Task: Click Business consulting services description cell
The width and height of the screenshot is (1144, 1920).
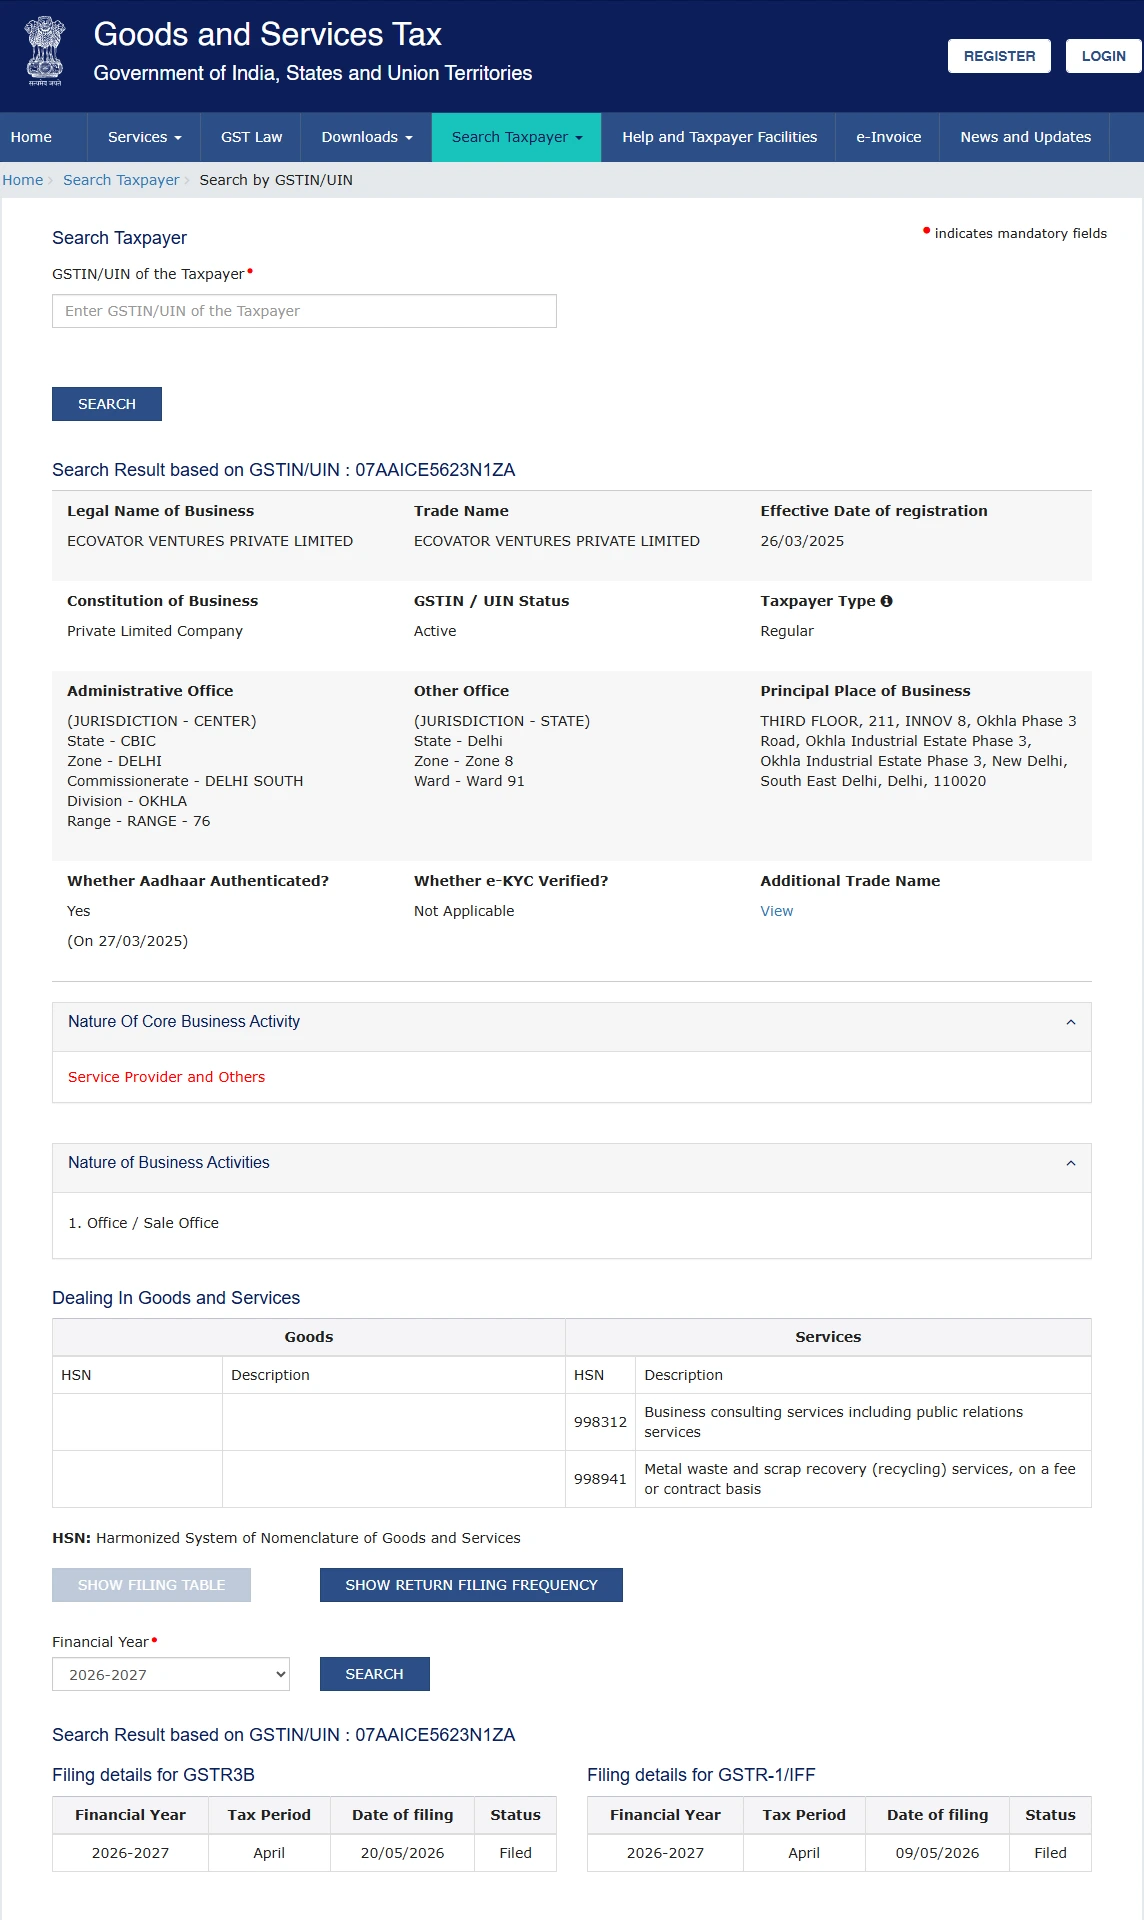Action: tap(863, 1422)
